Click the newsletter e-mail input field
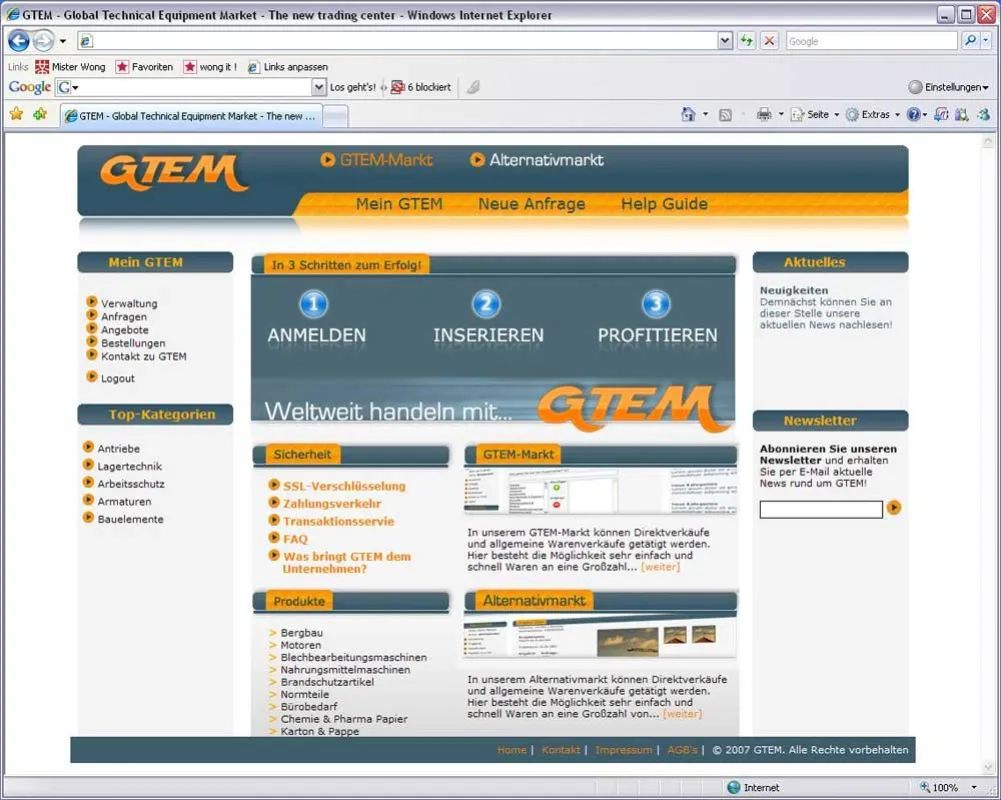 [x=821, y=509]
